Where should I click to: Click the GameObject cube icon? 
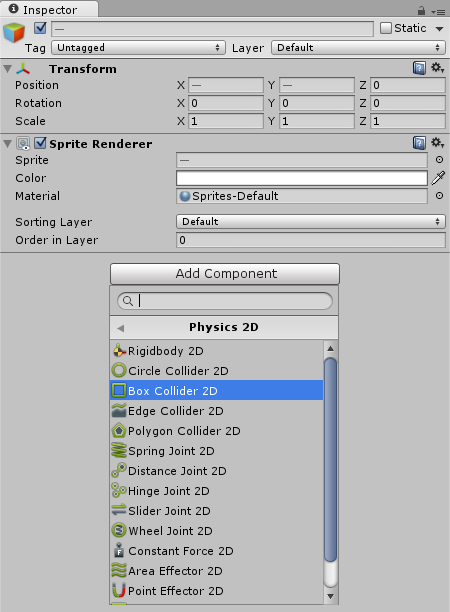tap(14, 32)
